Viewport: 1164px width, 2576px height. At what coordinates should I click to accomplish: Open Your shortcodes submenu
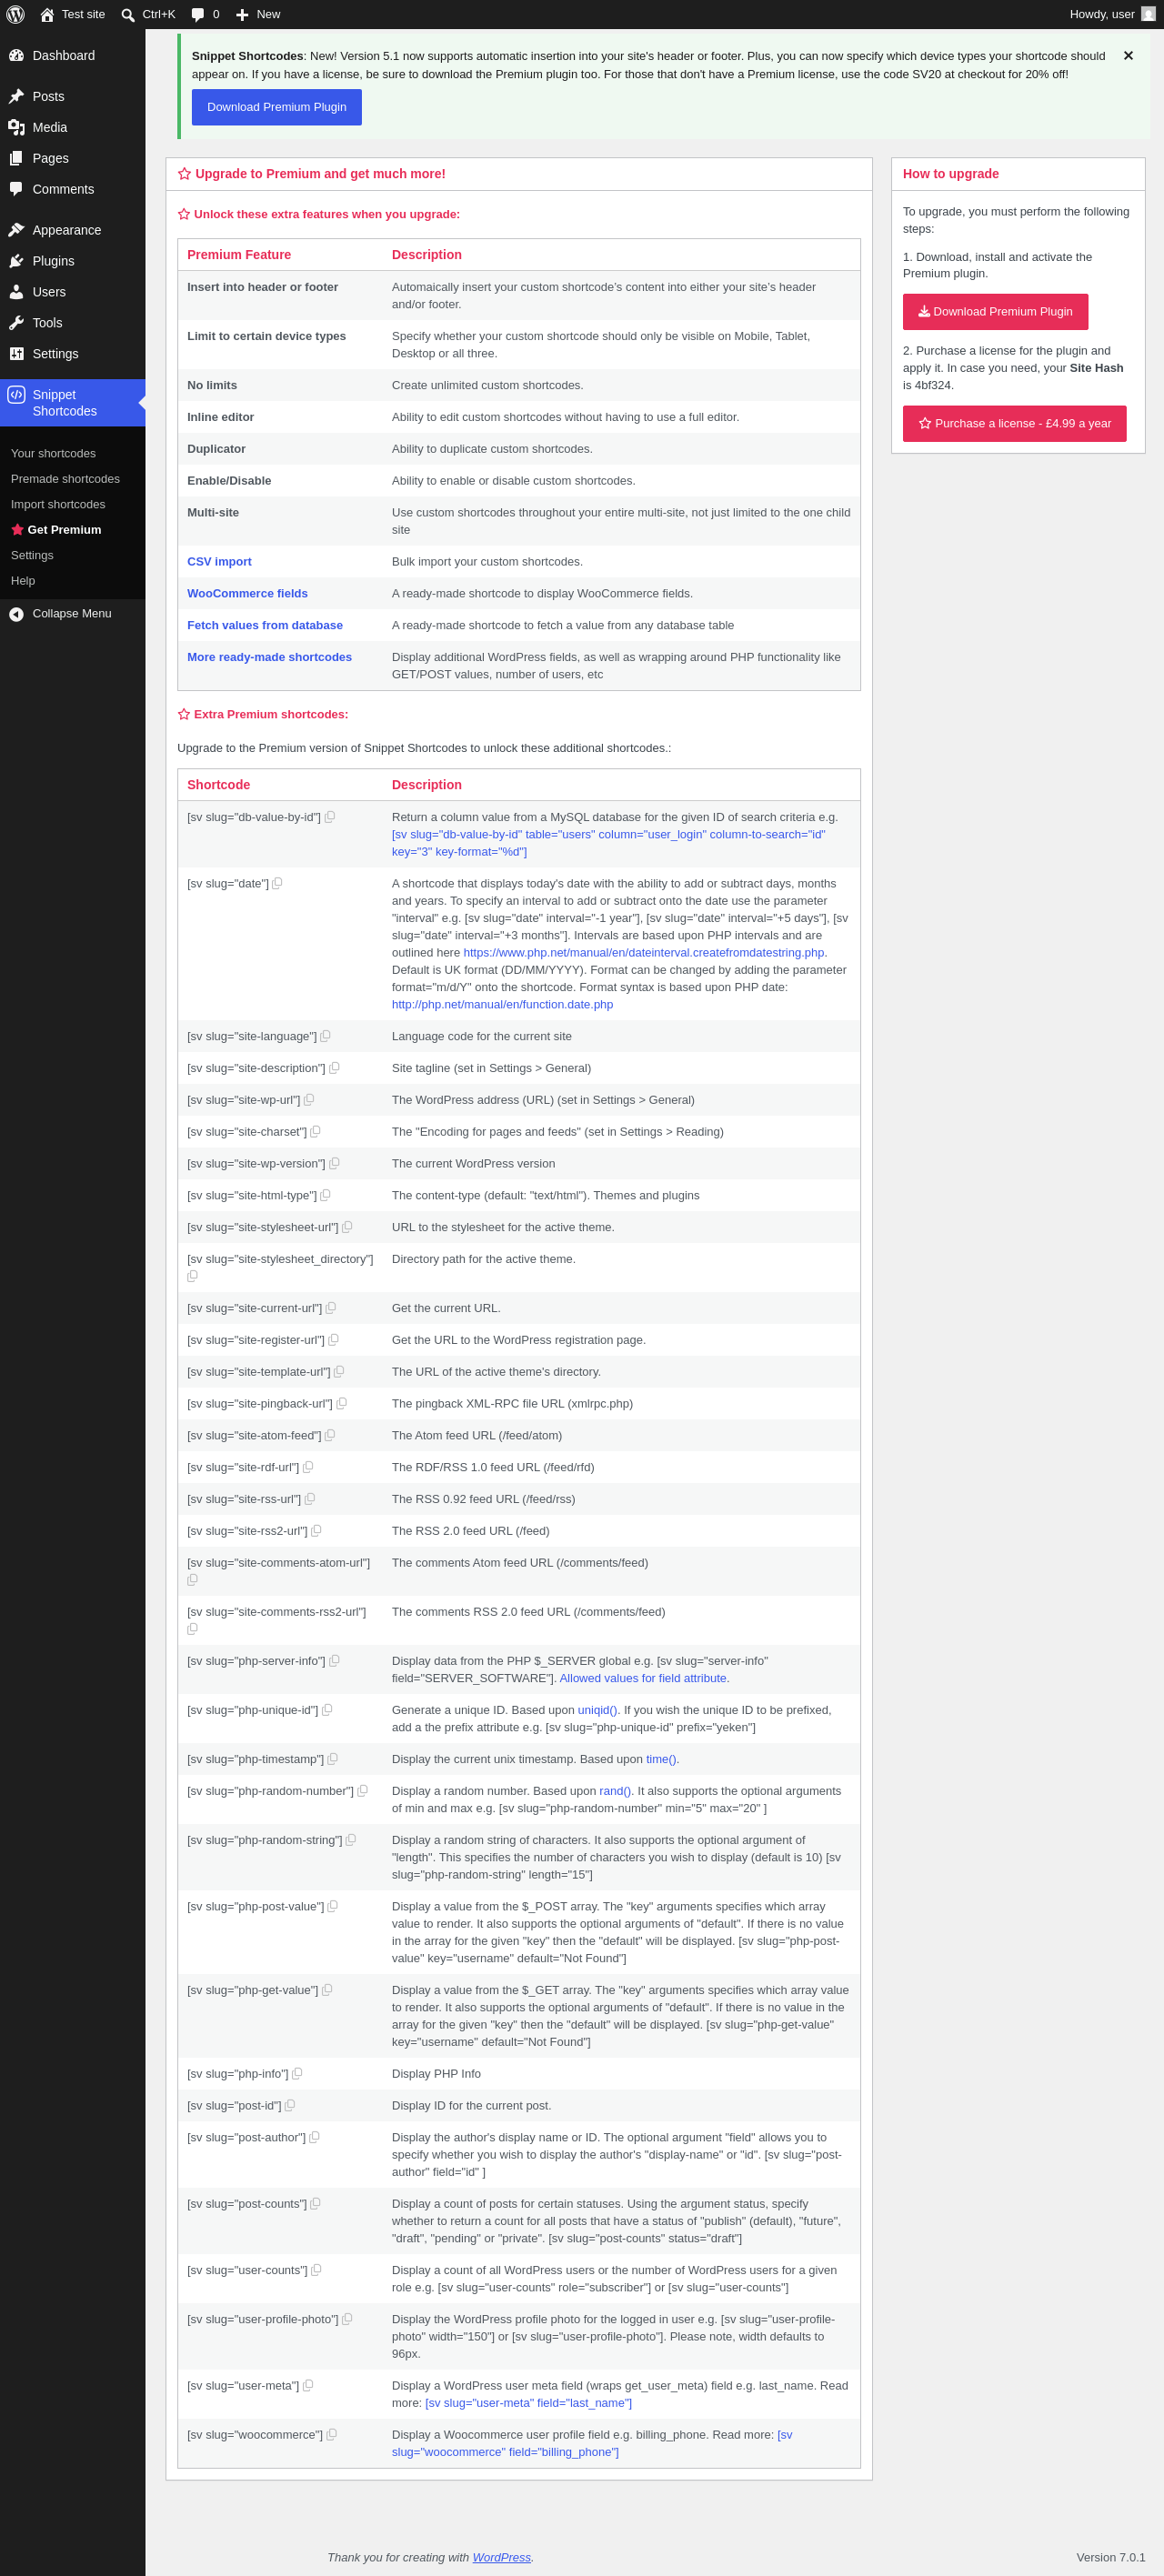(x=53, y=454)
